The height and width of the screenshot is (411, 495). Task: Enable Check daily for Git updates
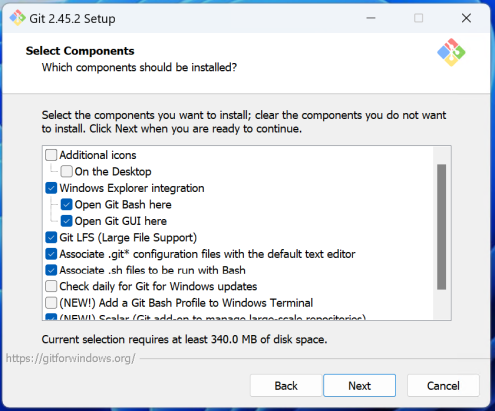[51, 286]
